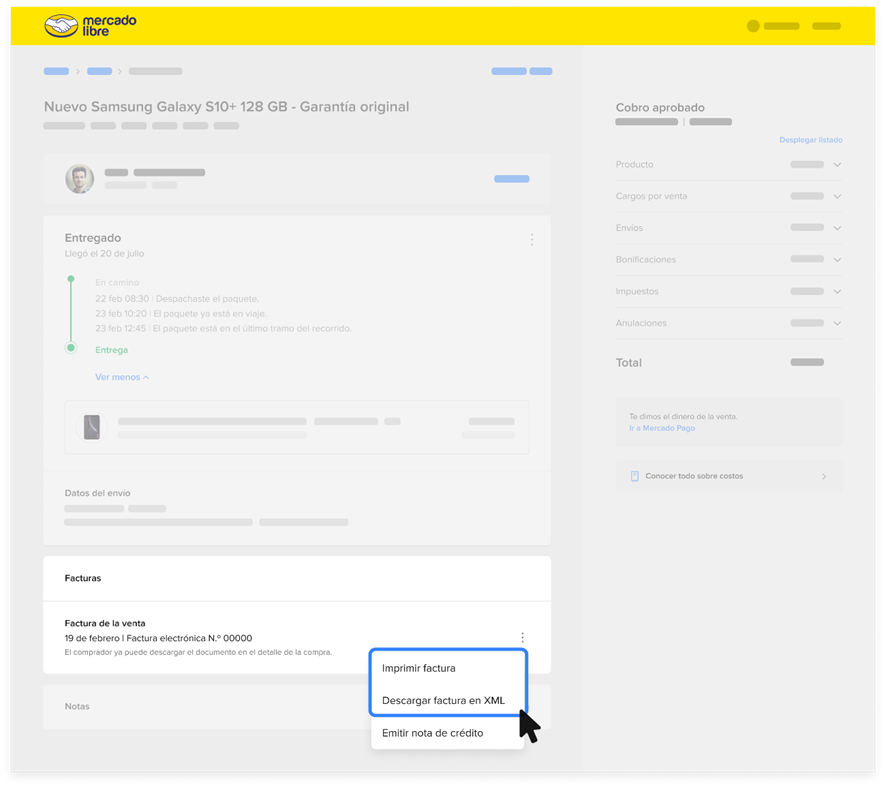Select Imprimir factura from the menu
Image resolution: width=886 pixels, height=787 pixels.
coord(418,668)
